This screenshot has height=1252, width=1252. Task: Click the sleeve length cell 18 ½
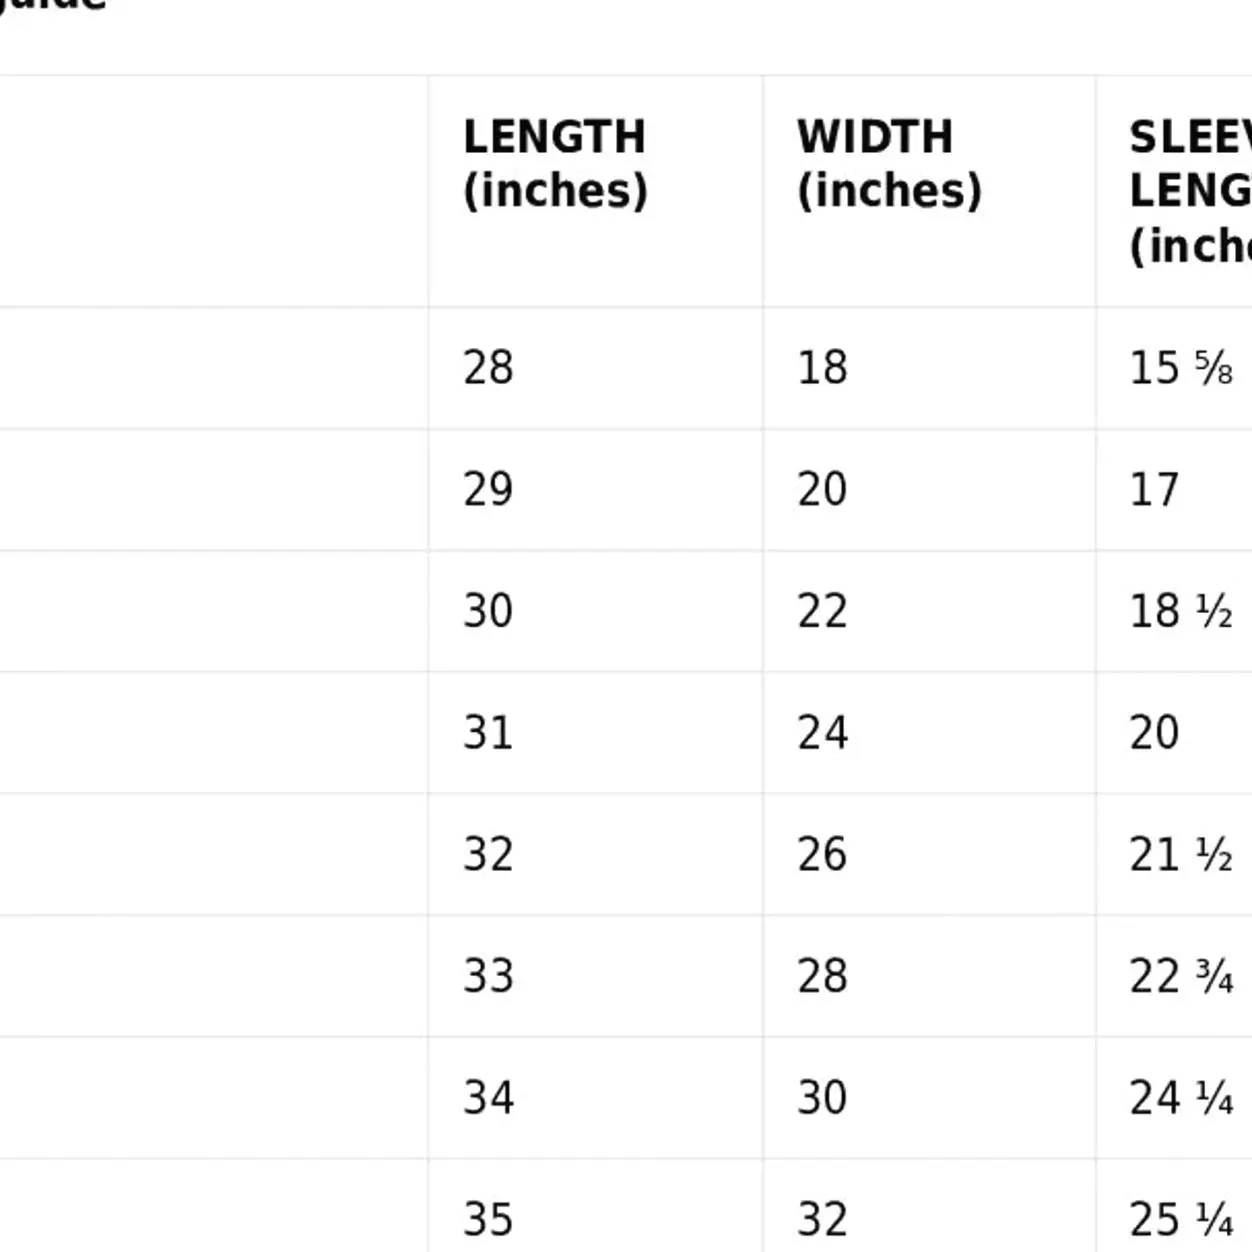1181,611
